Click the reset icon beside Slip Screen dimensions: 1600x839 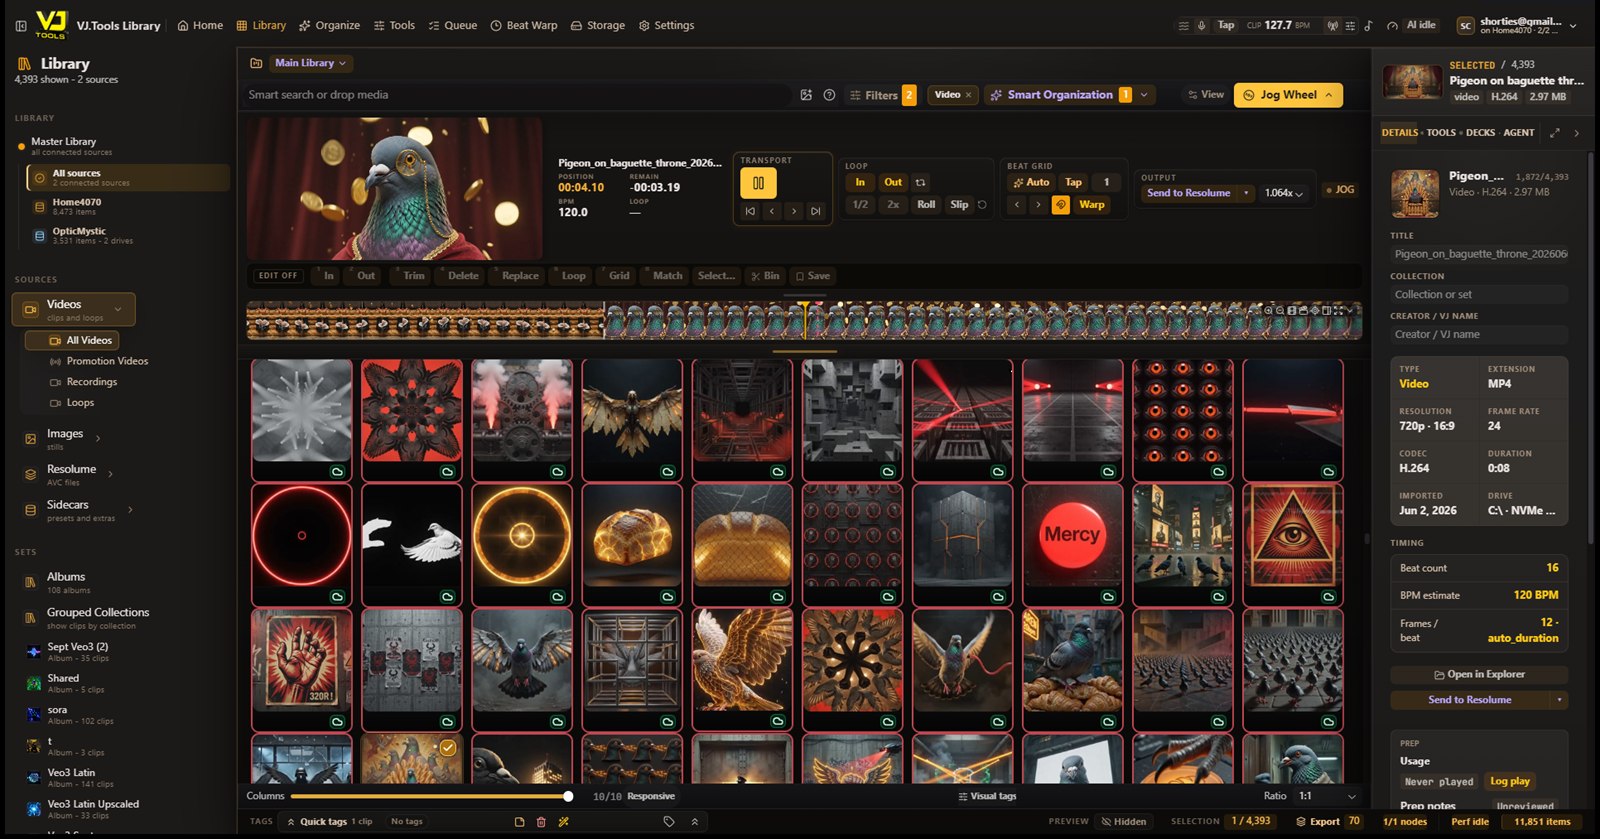982,204
